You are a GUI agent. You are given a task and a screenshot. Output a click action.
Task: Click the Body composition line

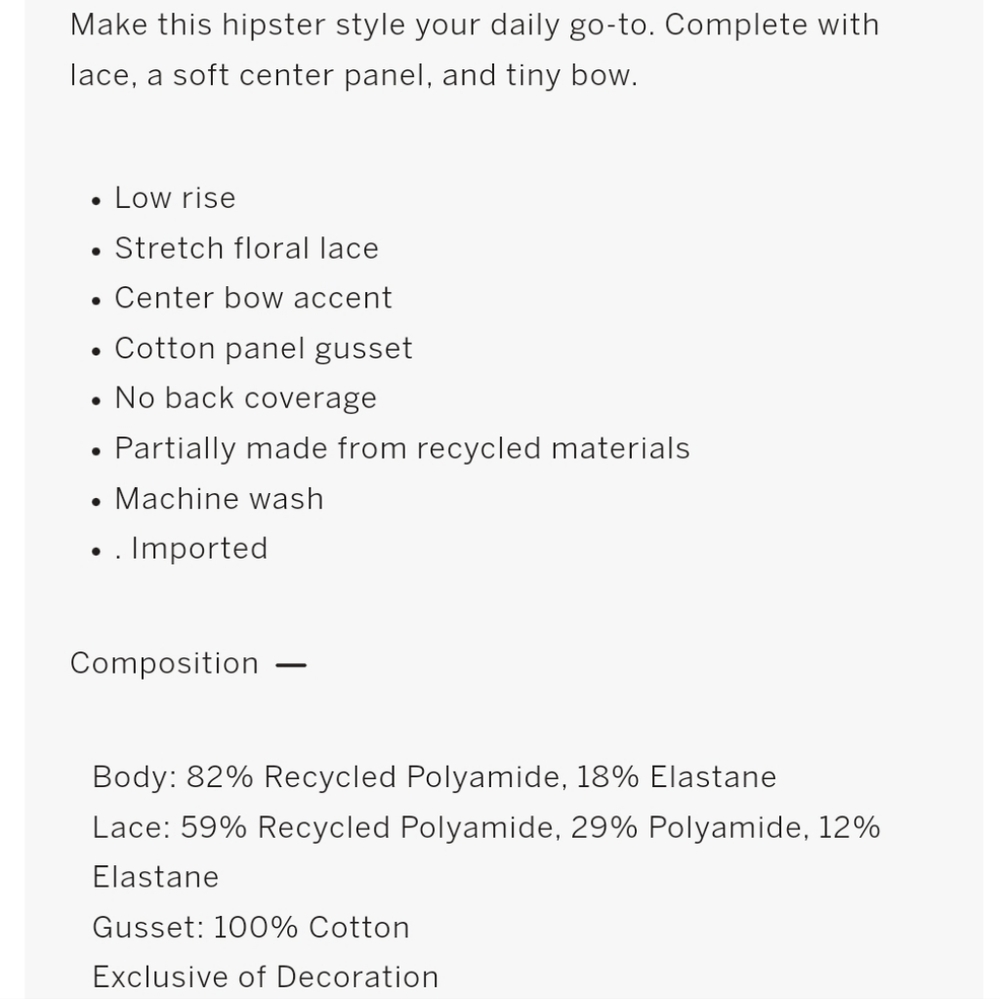tap(434, 778)
